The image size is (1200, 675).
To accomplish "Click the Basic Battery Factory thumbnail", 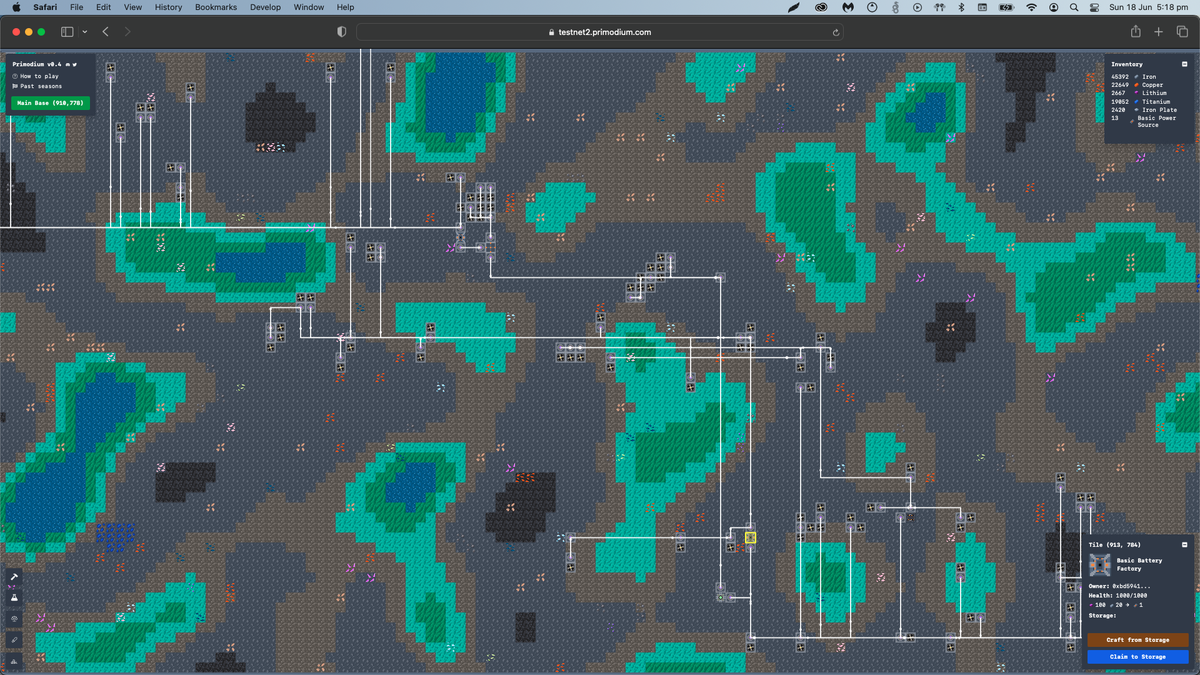I will 1100,565.
